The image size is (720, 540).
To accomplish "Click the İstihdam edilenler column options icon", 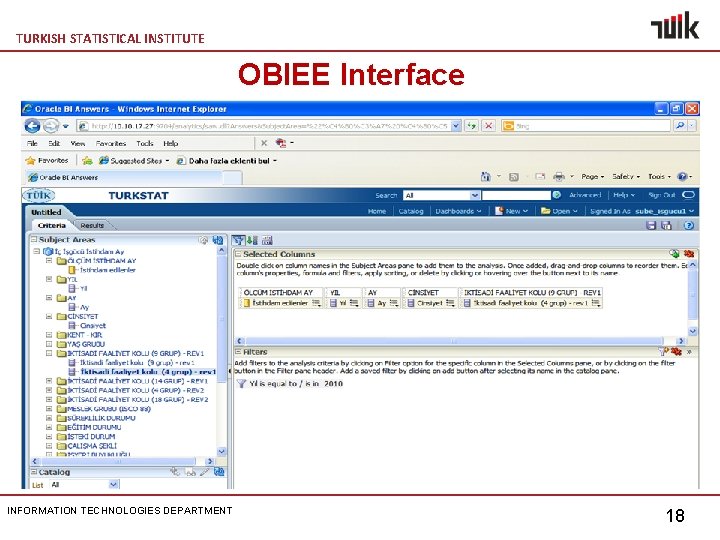I will (x=316, y=303).
